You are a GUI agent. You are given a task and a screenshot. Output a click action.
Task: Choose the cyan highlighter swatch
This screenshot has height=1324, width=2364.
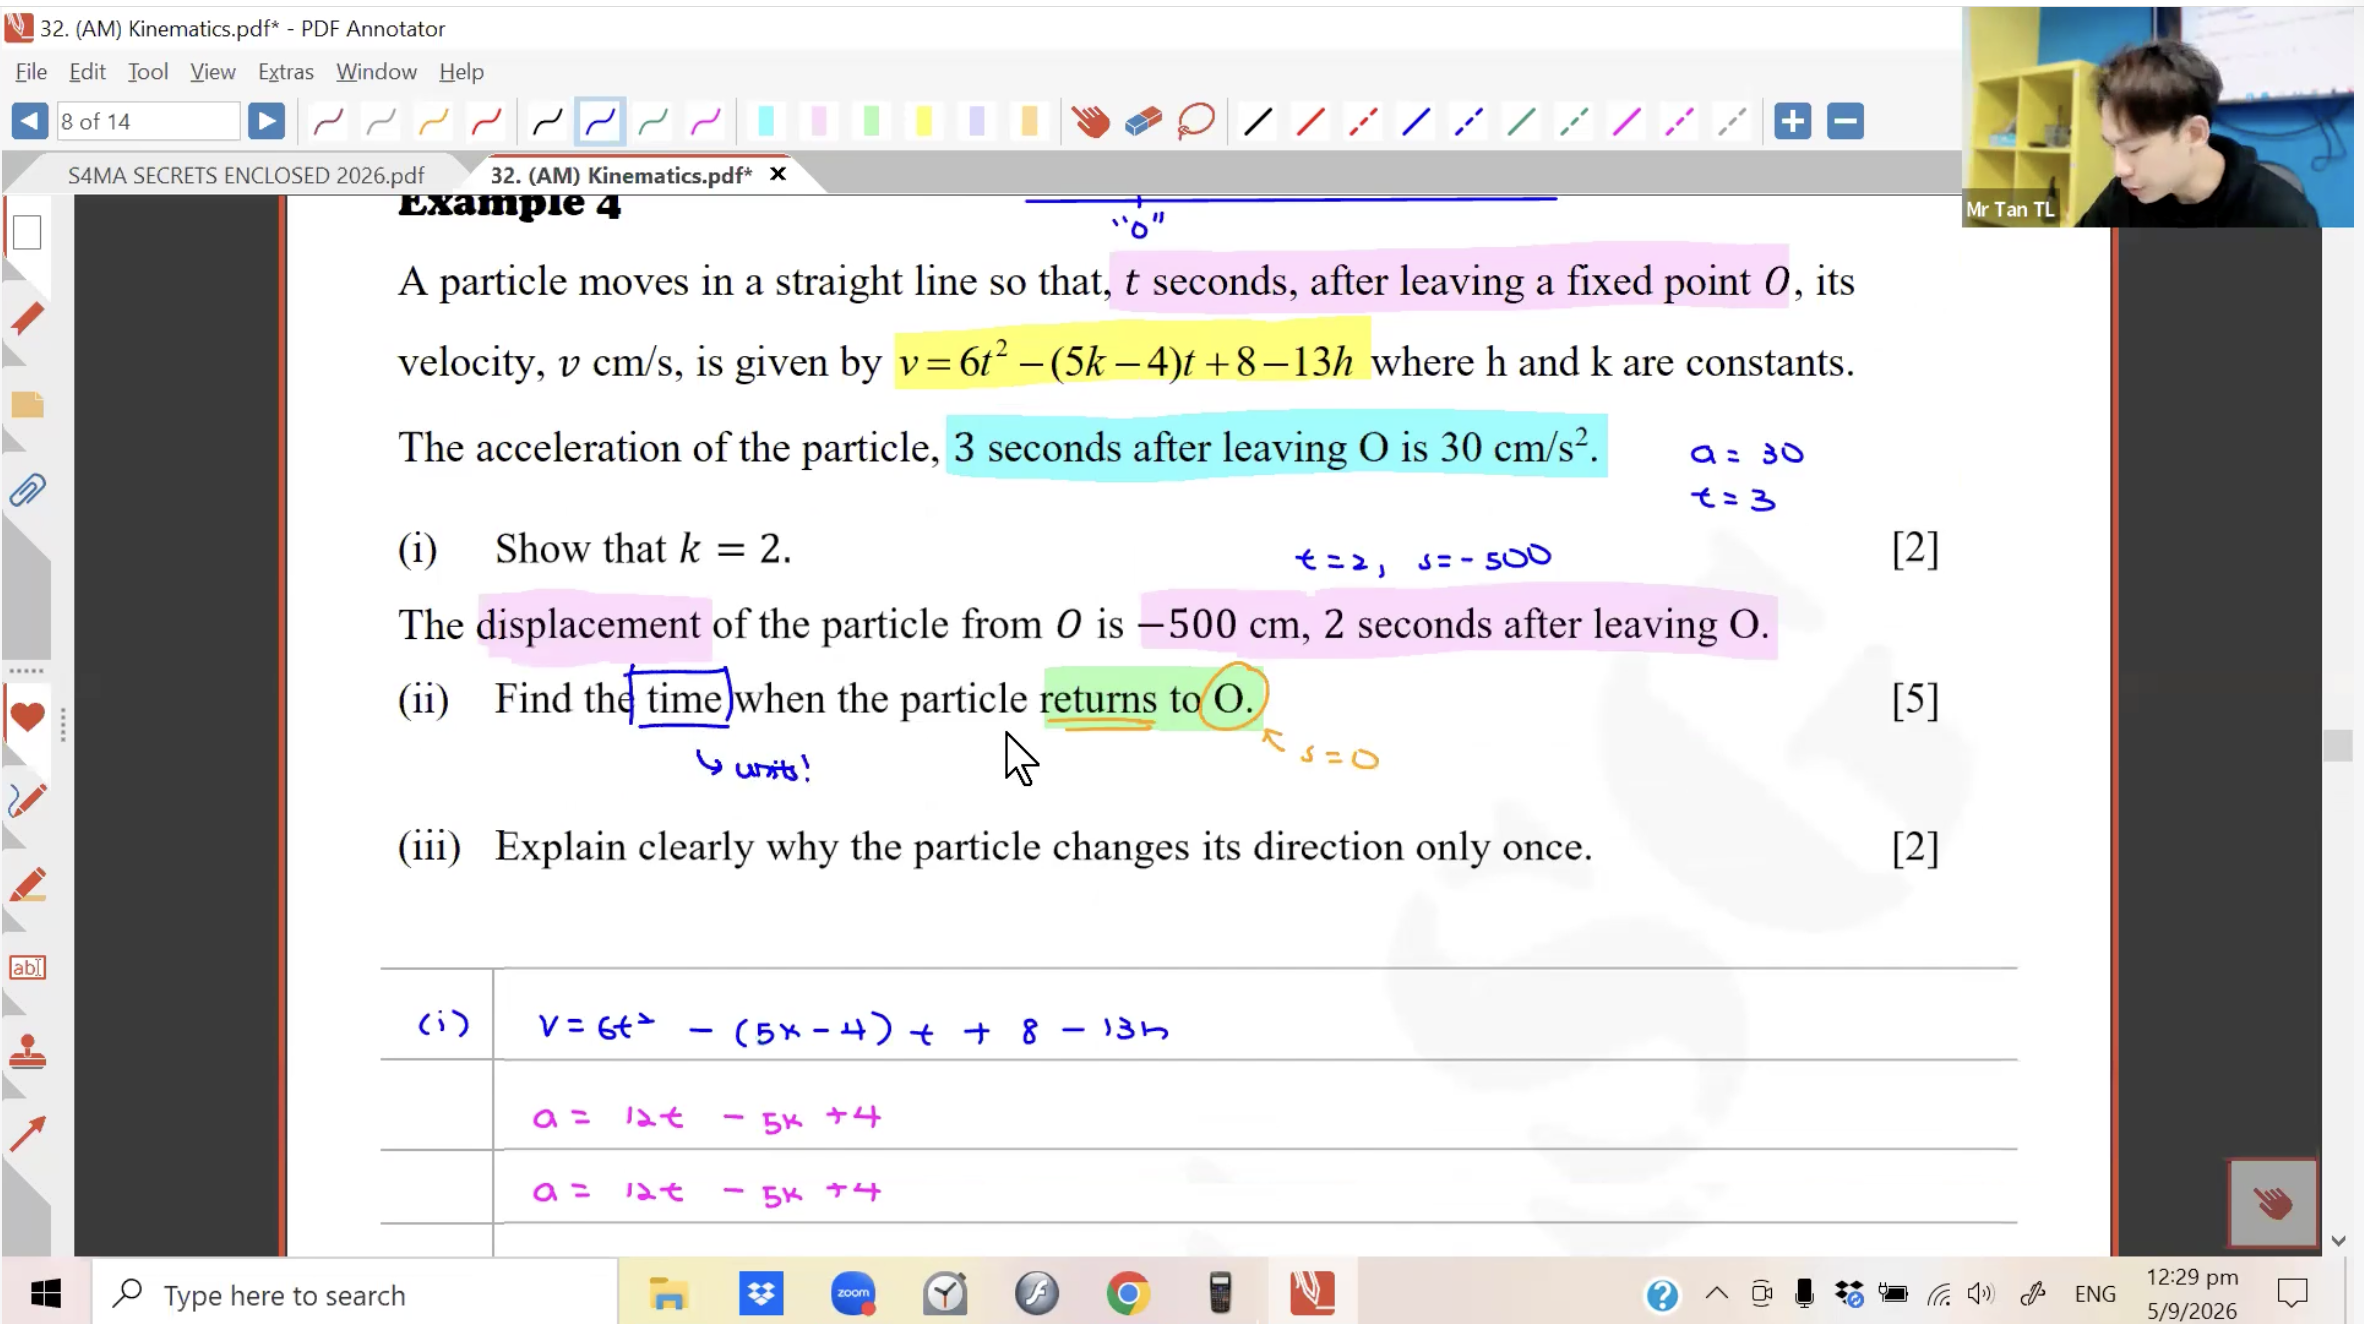click(x=766, y=122)
